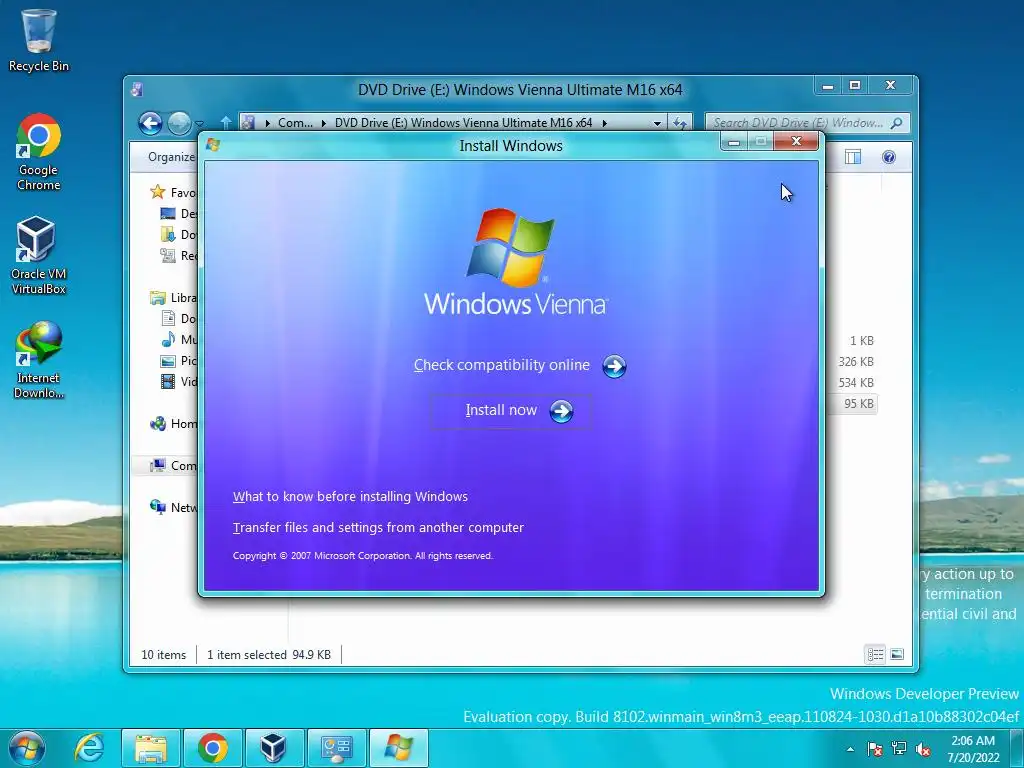Click the 534 KB file size cell

[x=856, y=383]
